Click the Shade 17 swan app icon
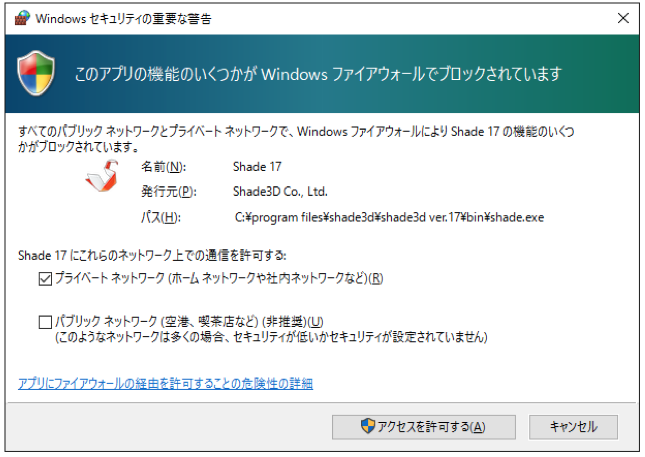Screen dimensions: 645x457 tap(102, 176)
